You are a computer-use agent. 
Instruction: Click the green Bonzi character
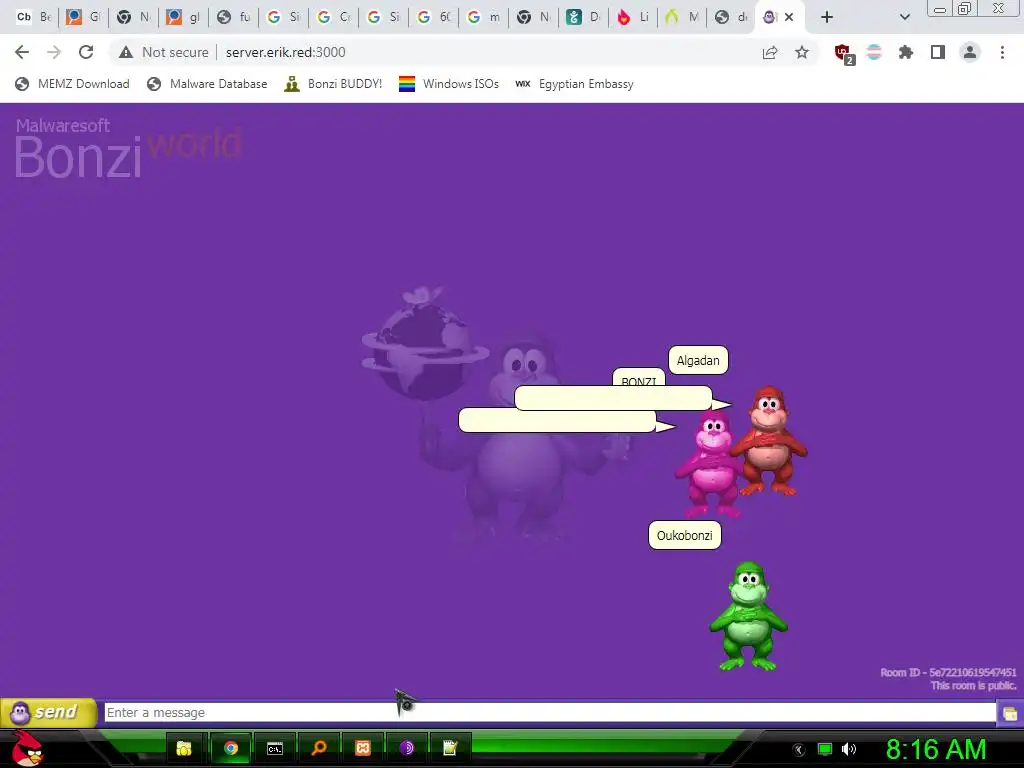click(748, 616)
